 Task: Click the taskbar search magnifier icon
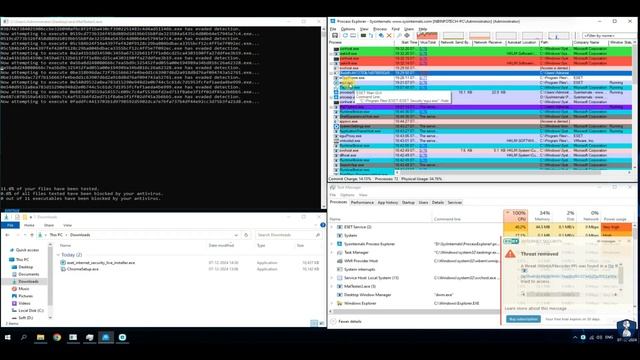[24, 338]
